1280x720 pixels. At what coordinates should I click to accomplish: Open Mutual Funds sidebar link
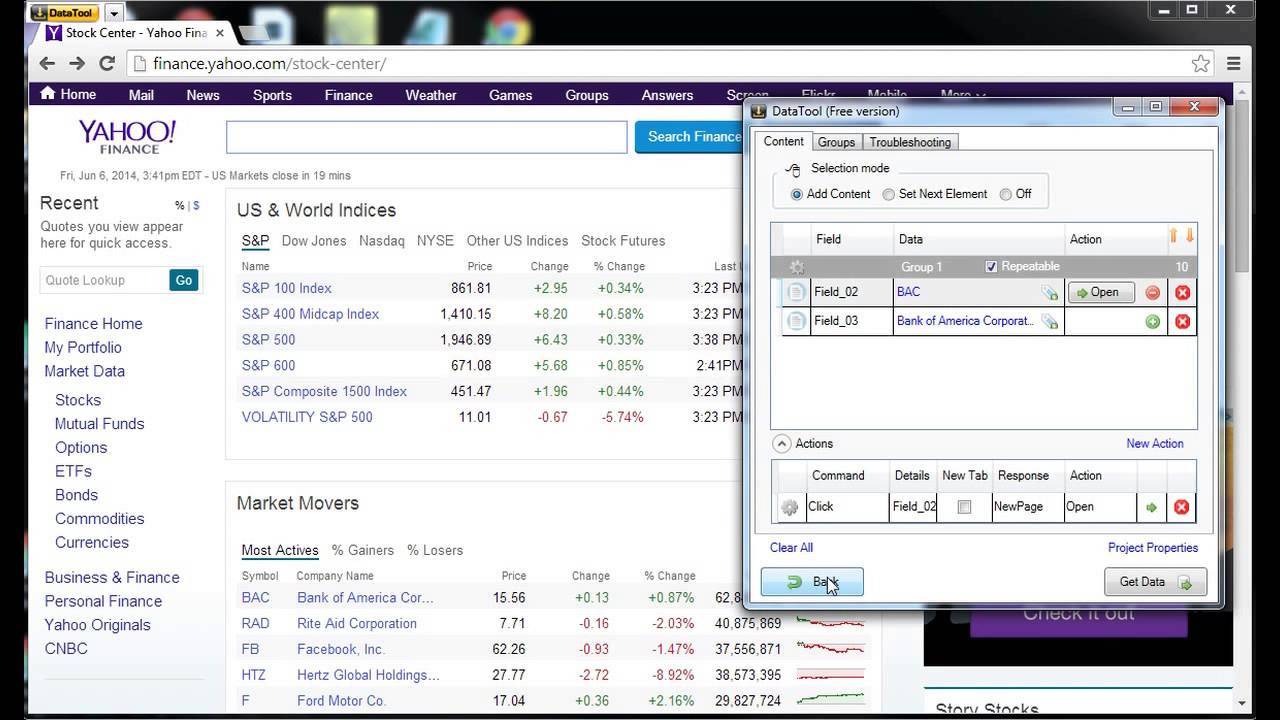[99, 424]
